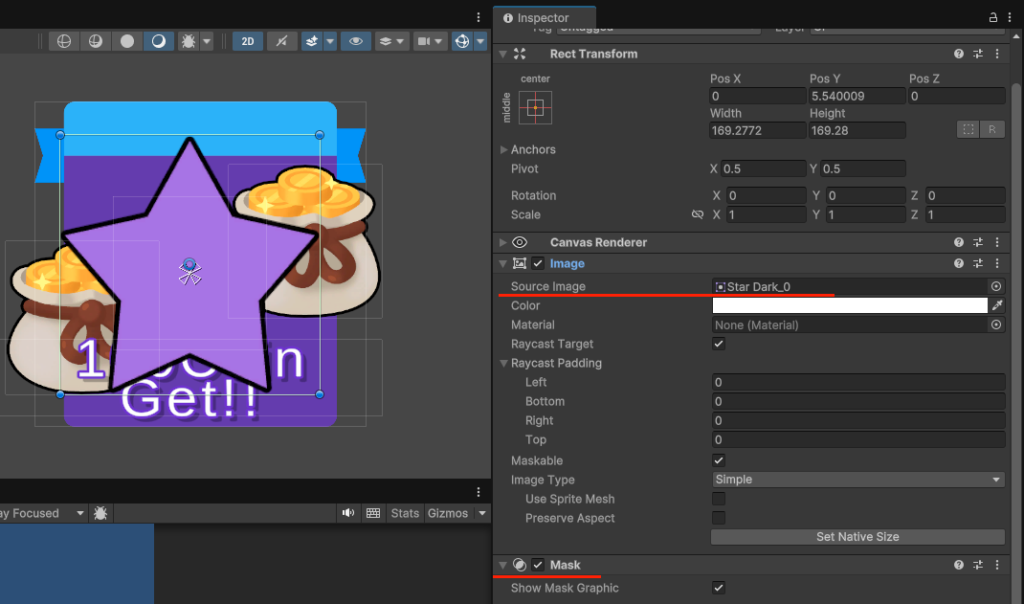
Task: Toggle scene lighting icon
Action: pyautogui.click(x=281, y=41)
